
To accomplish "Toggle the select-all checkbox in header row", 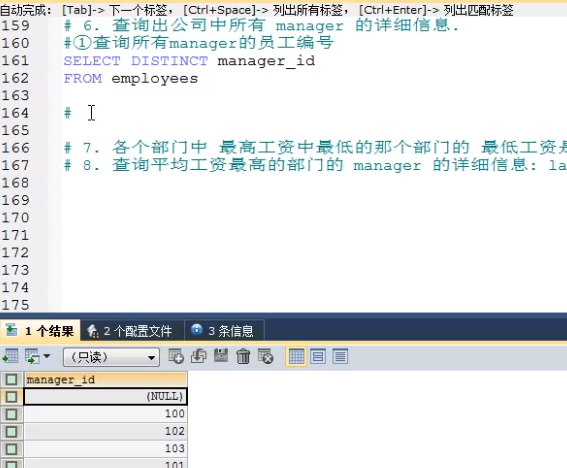I will coord(12,380).
